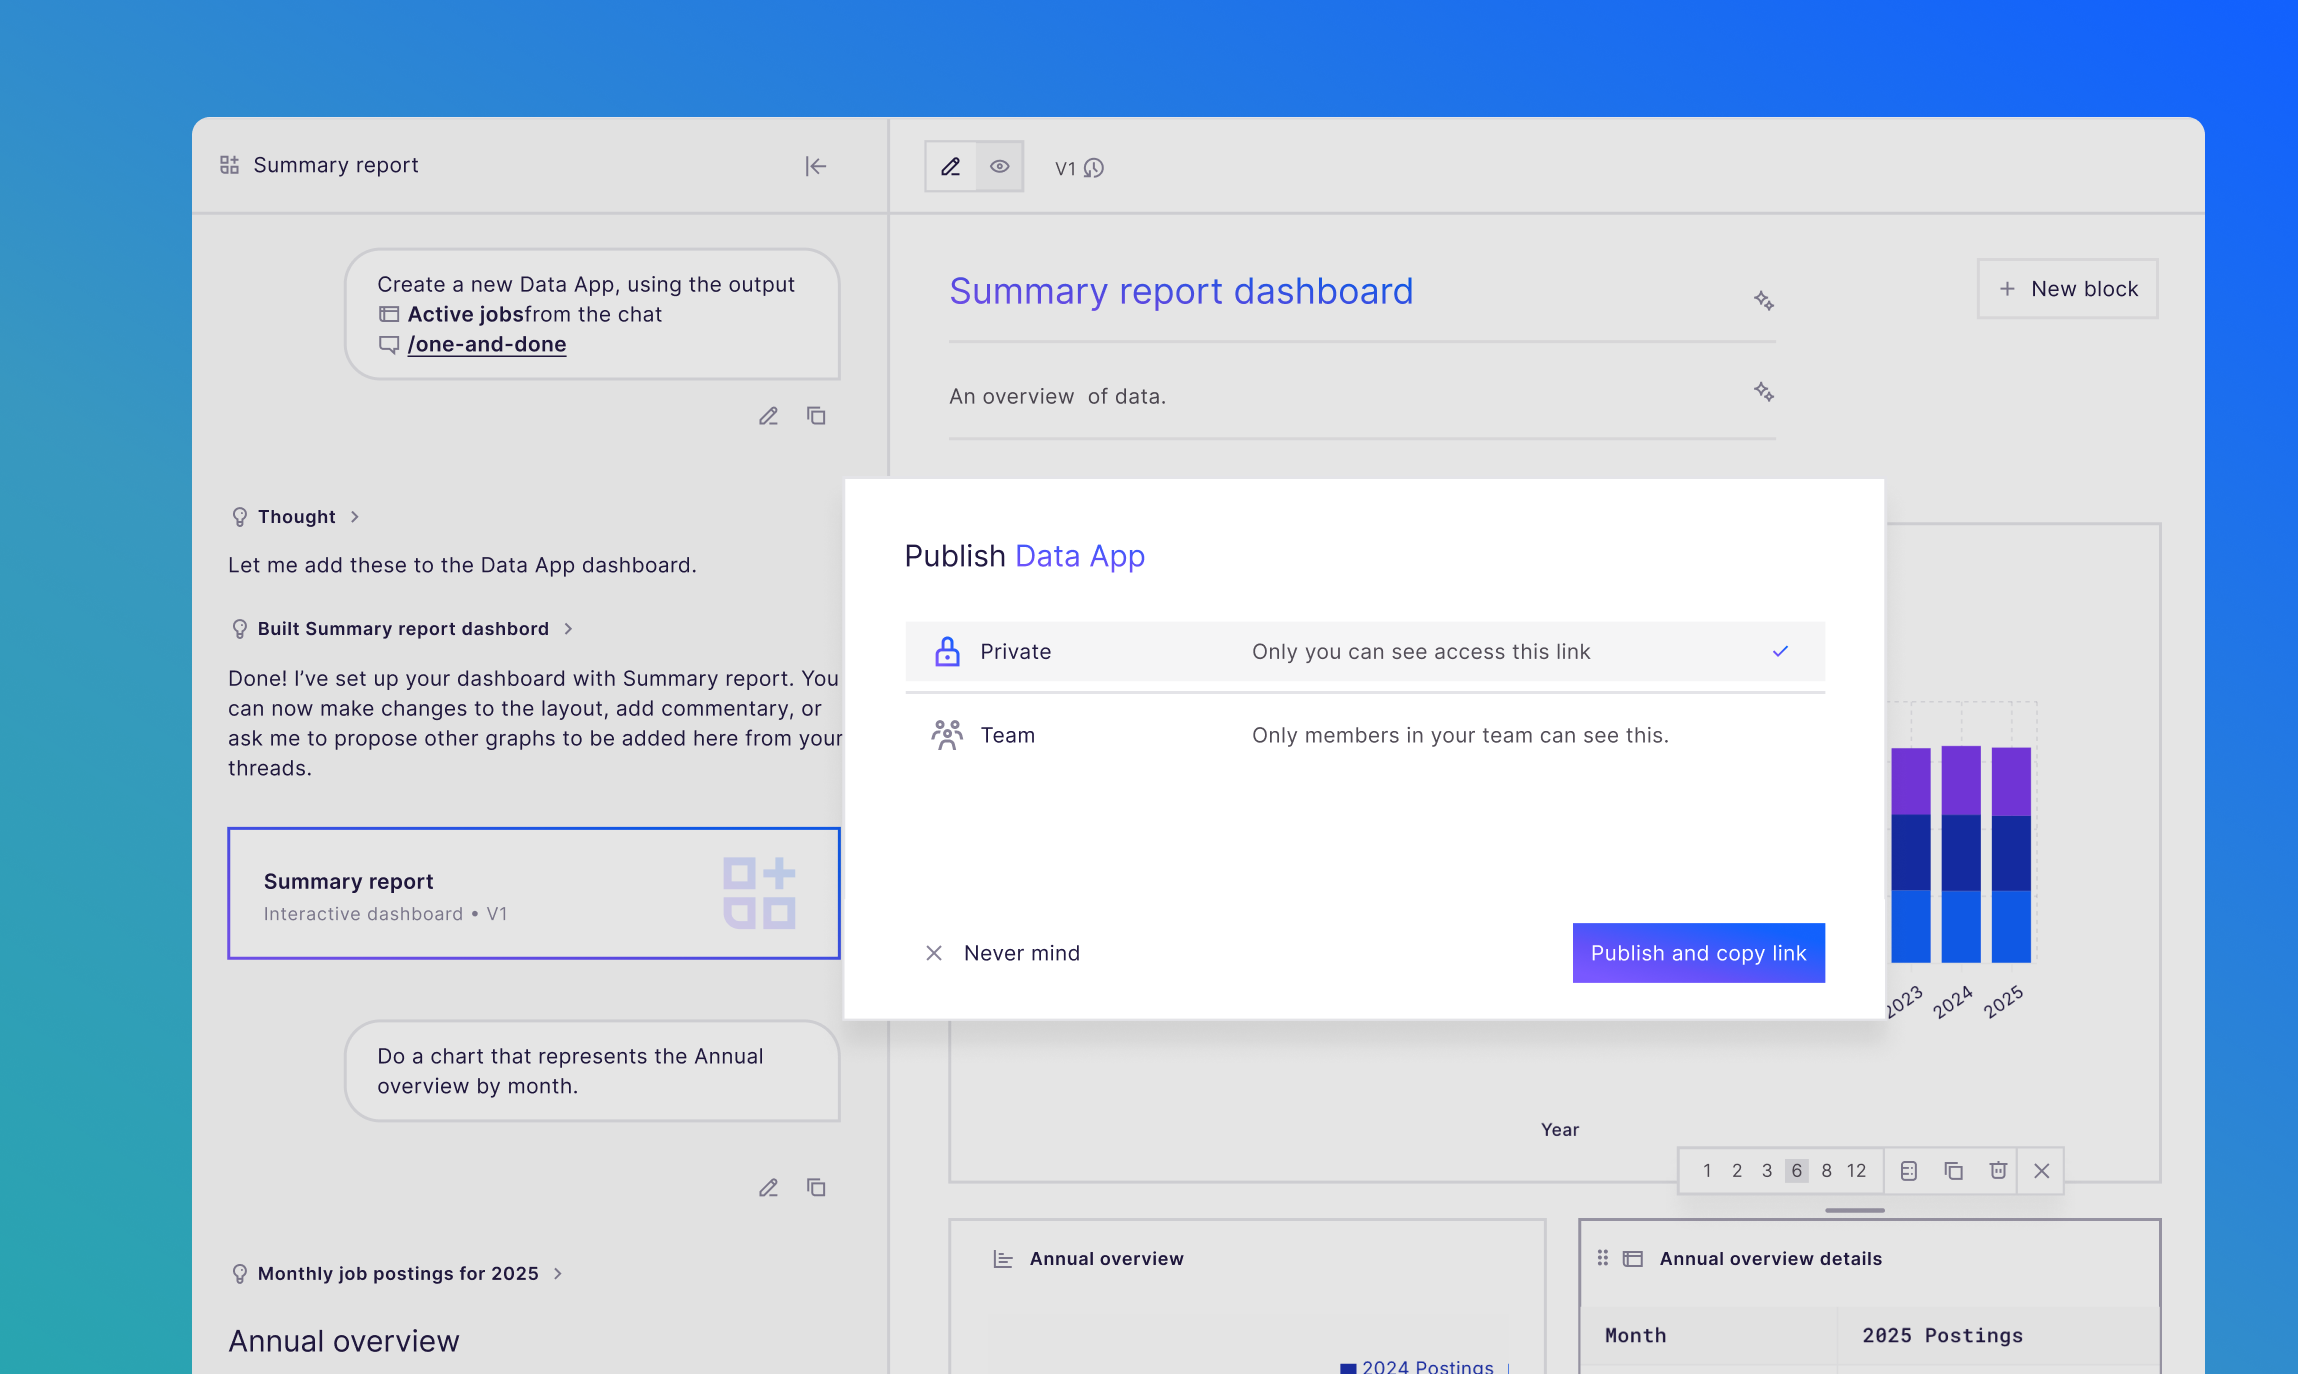The height and width of the screenshot is (1374, 2298).
Task: Collapse the Summary report chat sidebar
Action: click(x=816, y=166)
